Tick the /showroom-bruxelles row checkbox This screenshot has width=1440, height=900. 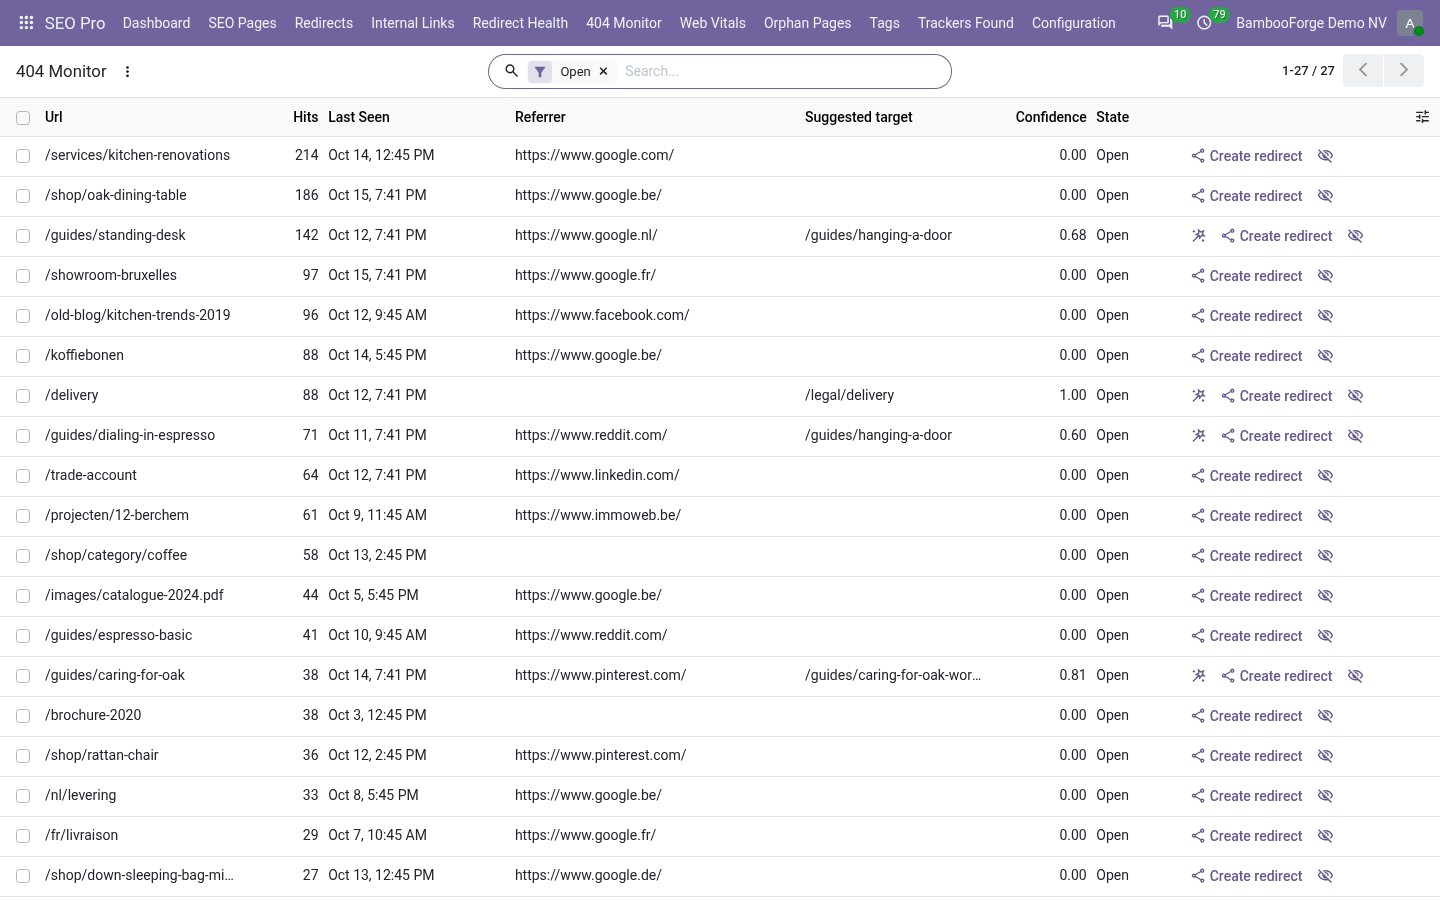(23, 276)
